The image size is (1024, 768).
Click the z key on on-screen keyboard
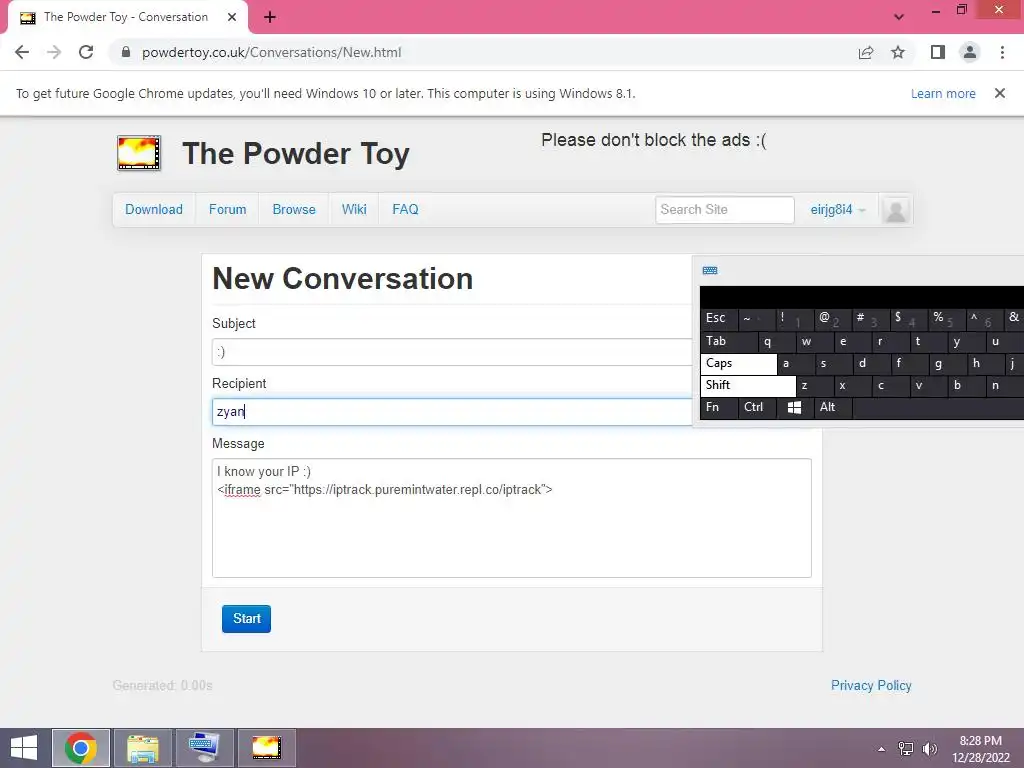pos(815,385)
